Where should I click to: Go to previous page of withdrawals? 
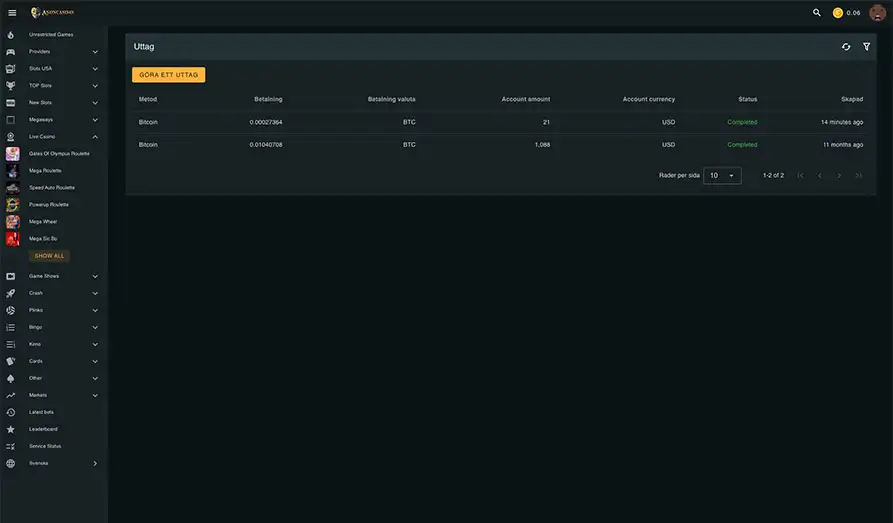(820, 175)
